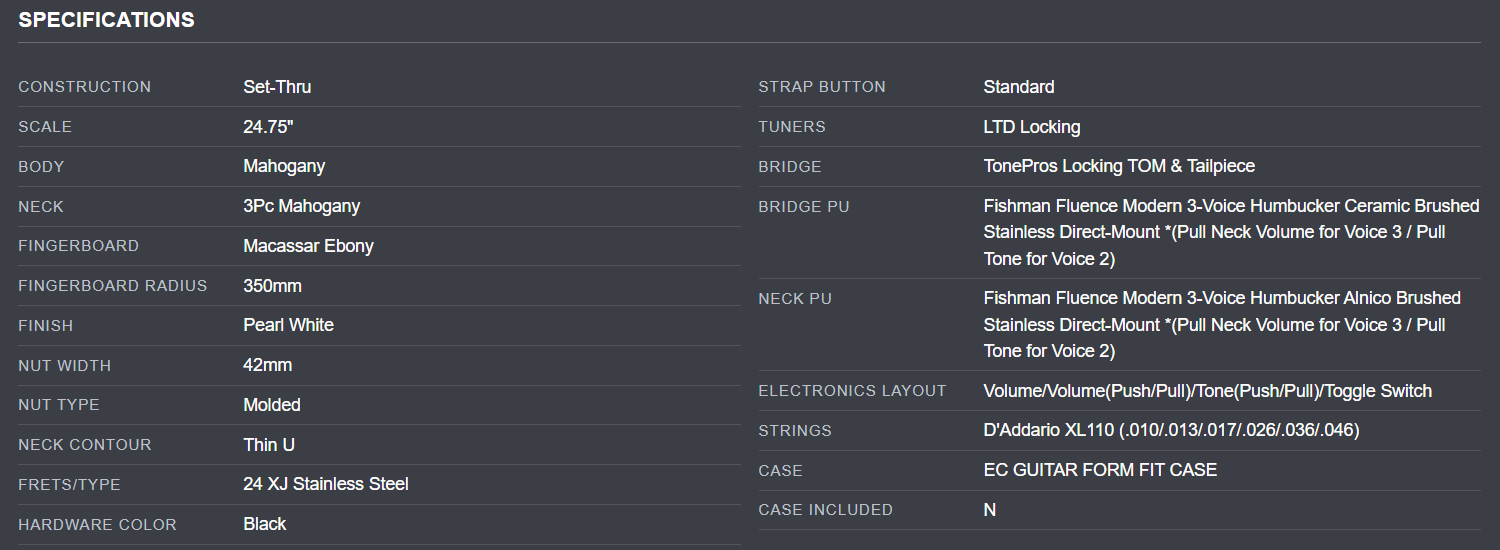The image size is (1500, 550).
Task: Click the HARDWARE COLOR label
Action: (x=97, y=525)
